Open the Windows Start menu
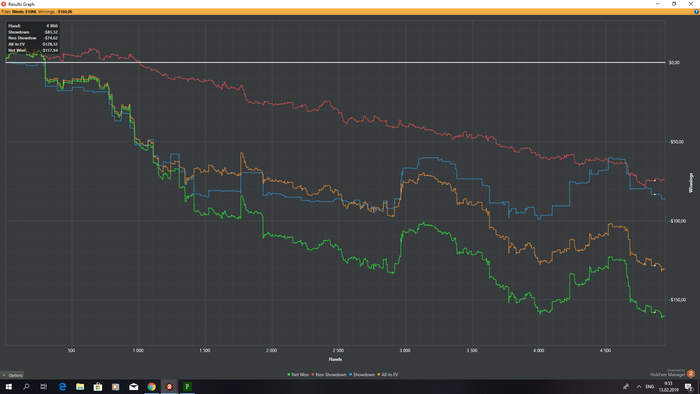Viewport: 700px width, 394px height. coord(8,387)
